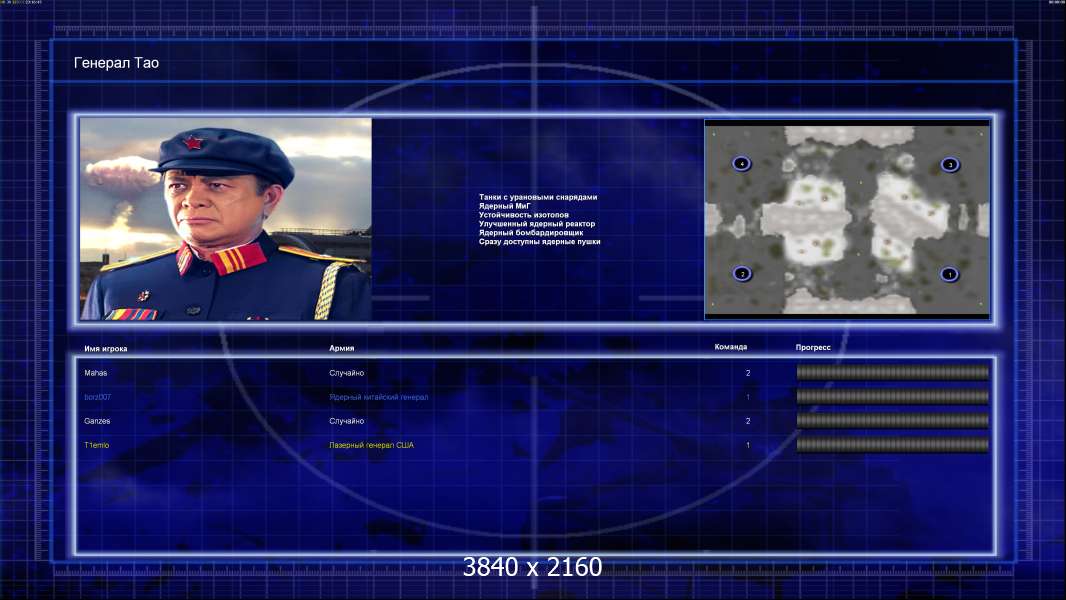
Task: Click 'Ядерный бомбардировщик' ability line
Action: pos(530,232)
